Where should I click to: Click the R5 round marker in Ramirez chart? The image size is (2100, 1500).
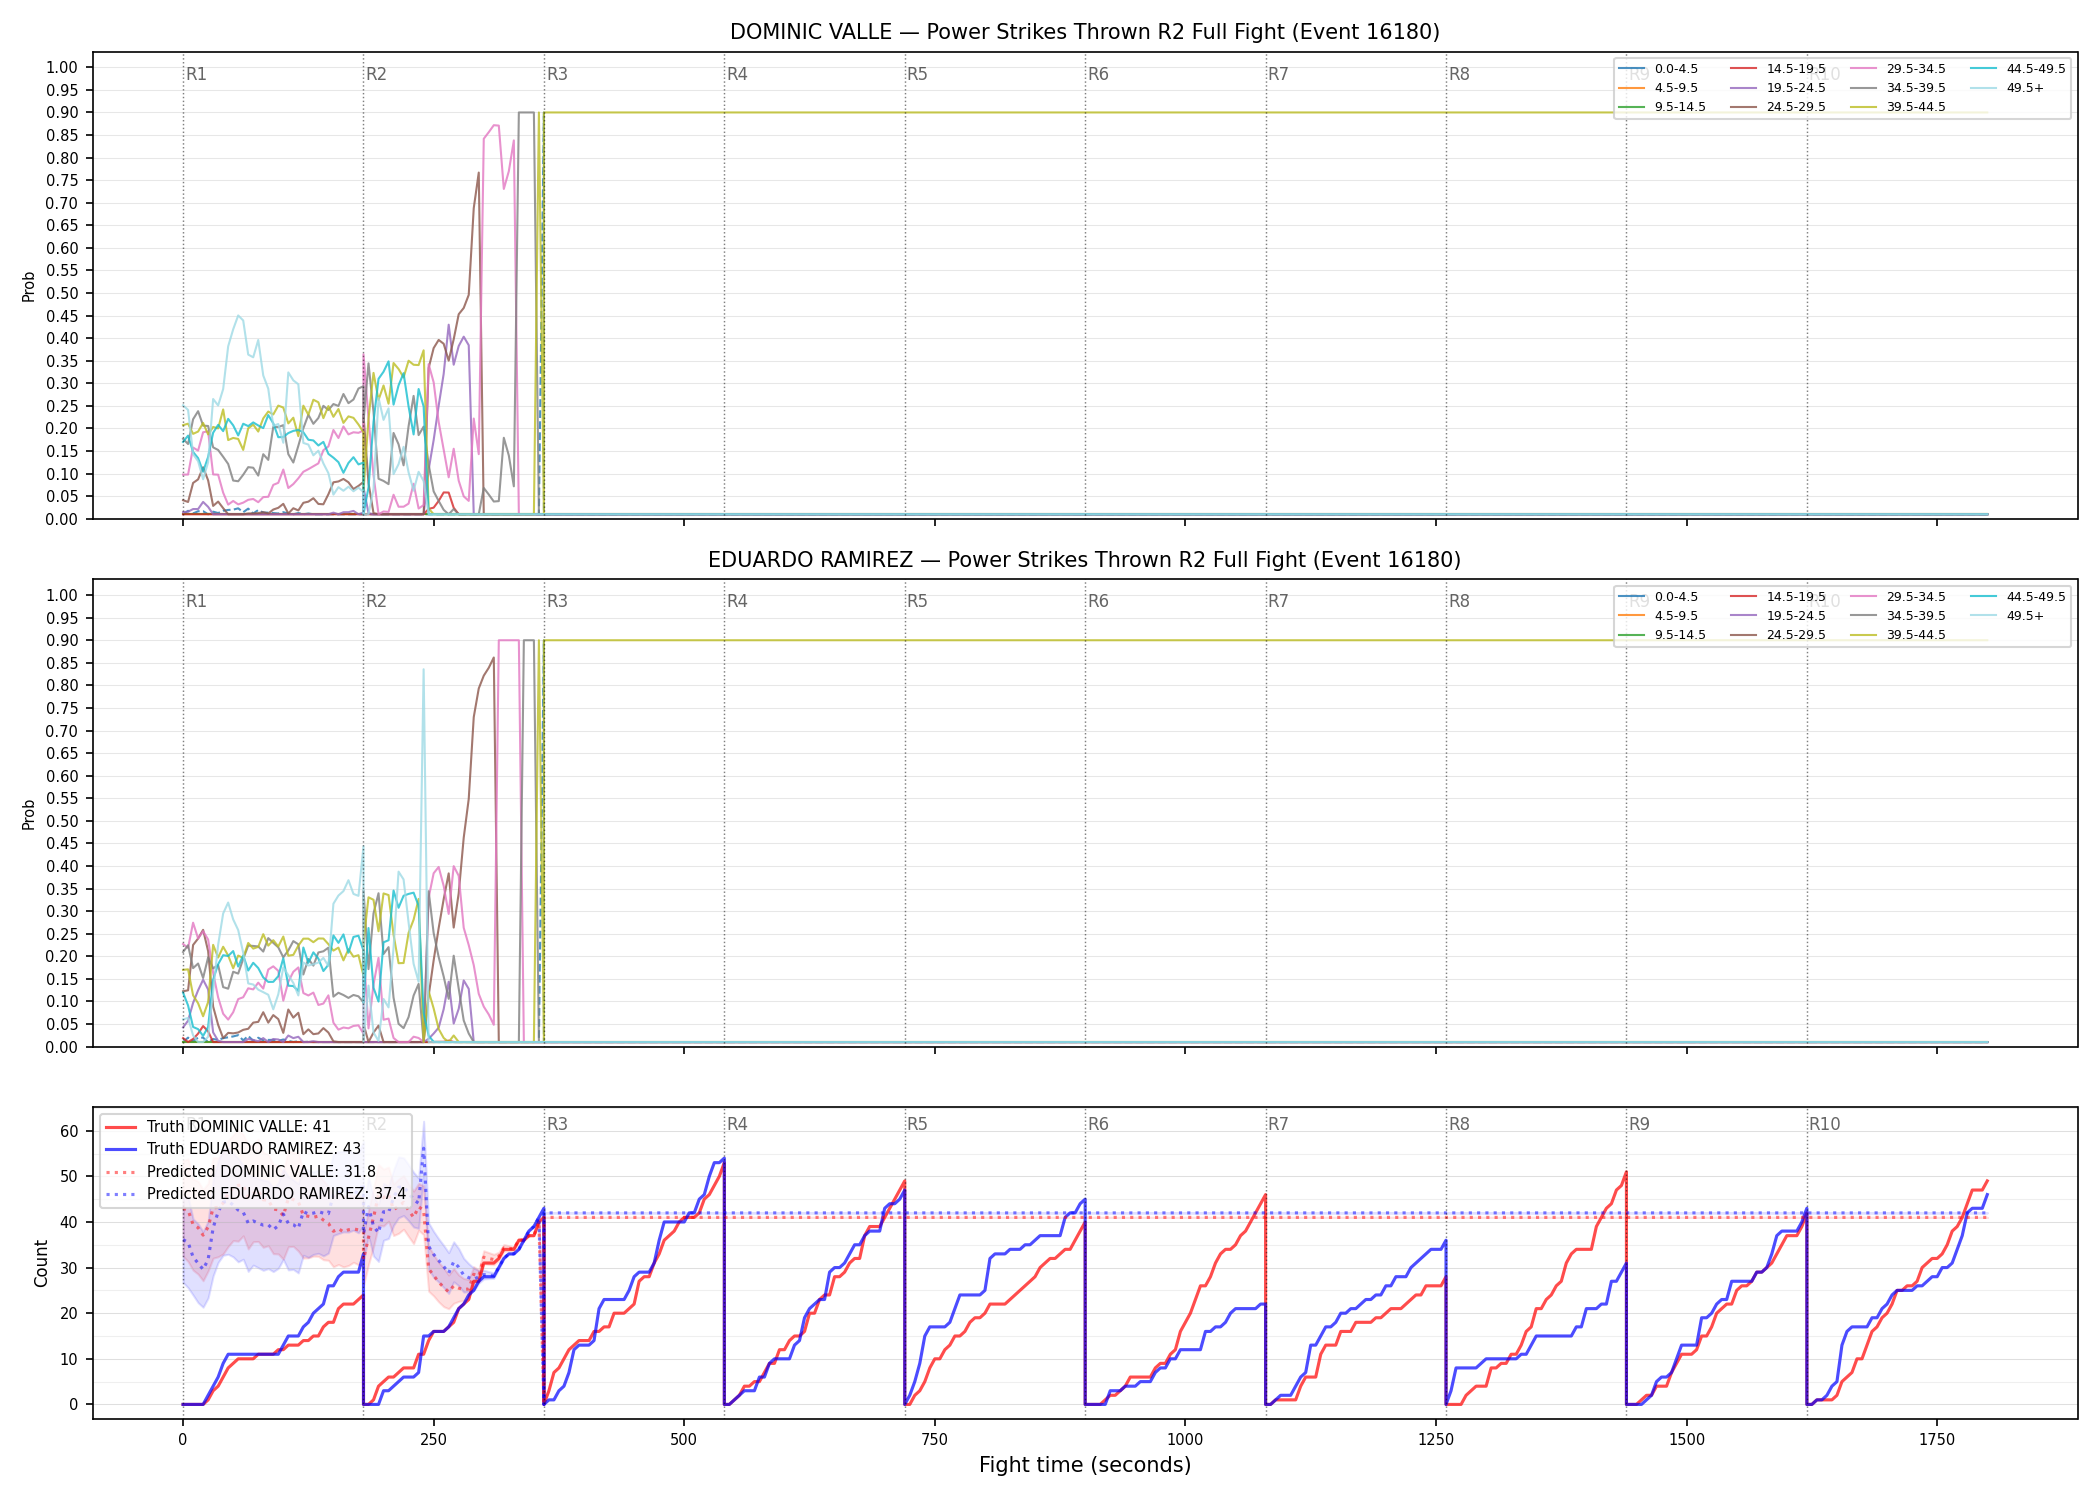[x=917, y=601]
